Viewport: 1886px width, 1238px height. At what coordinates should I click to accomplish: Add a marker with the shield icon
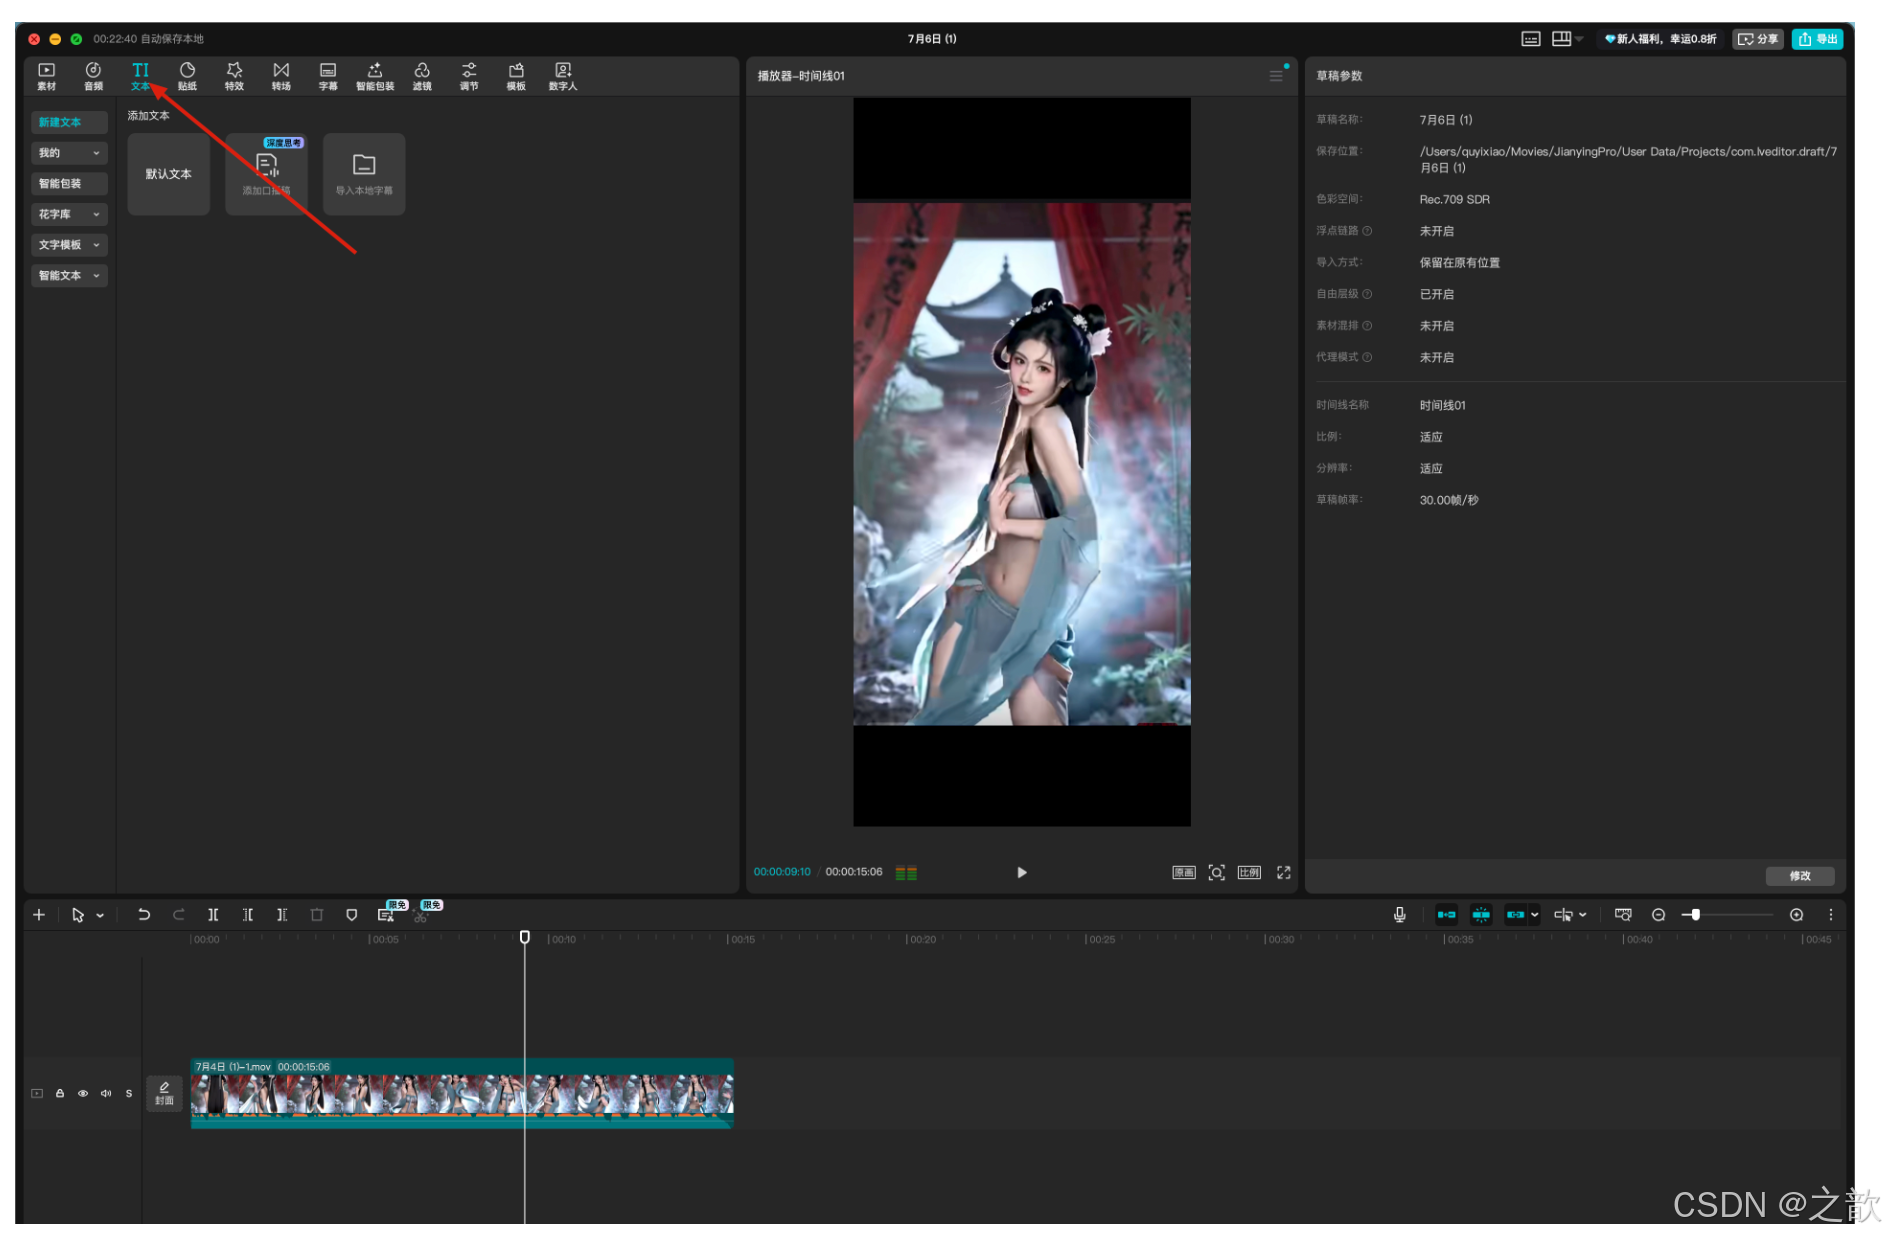click(x=352, y=915)
